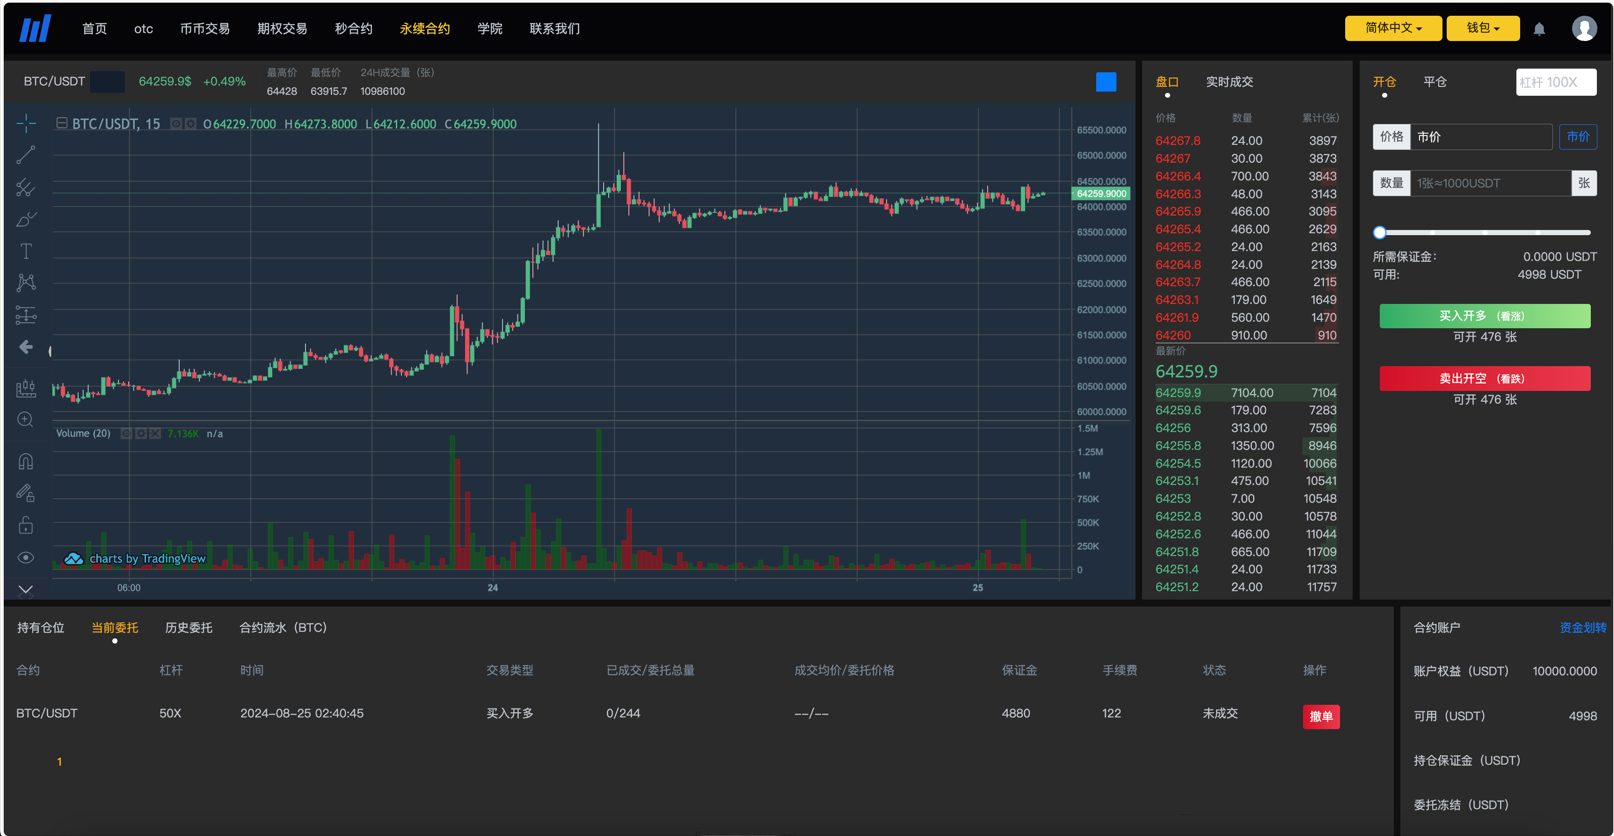1614x836 pixels.
Task: Switch to the 实时成交 tab
Action: [x=1229, y=82]
